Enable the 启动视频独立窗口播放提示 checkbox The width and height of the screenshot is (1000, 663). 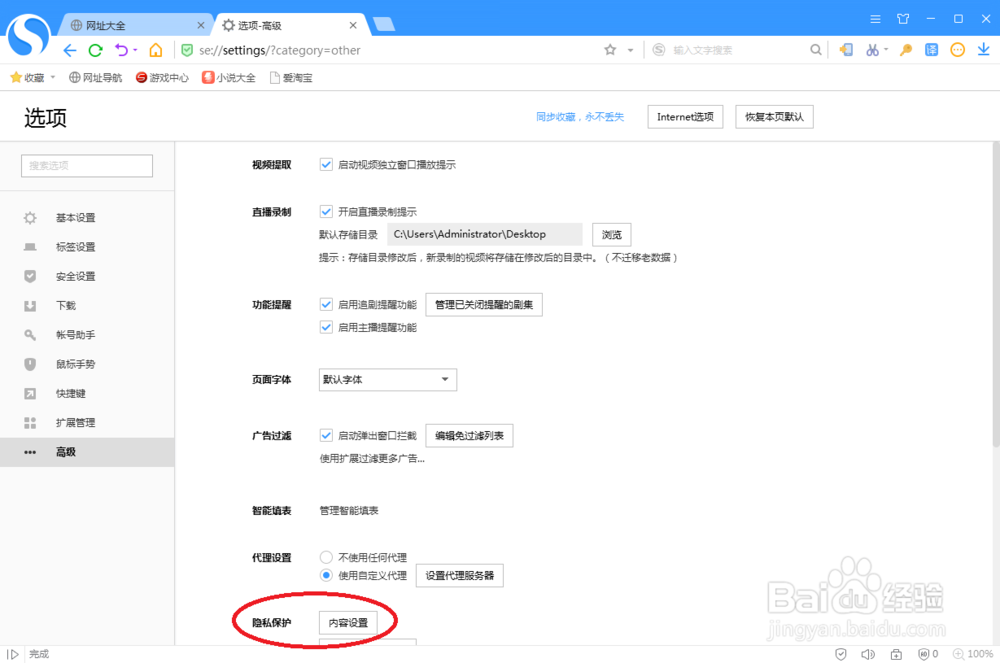(x=326, y=164)
